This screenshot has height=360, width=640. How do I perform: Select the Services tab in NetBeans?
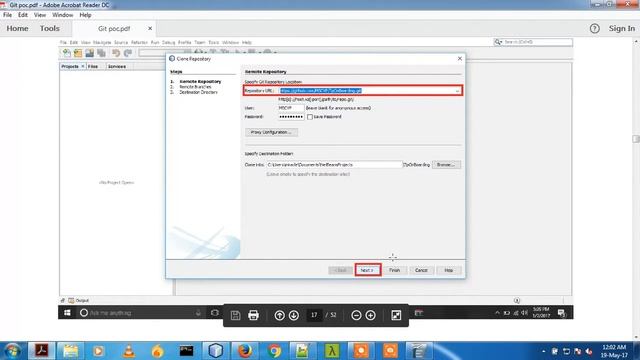[117, 66]
